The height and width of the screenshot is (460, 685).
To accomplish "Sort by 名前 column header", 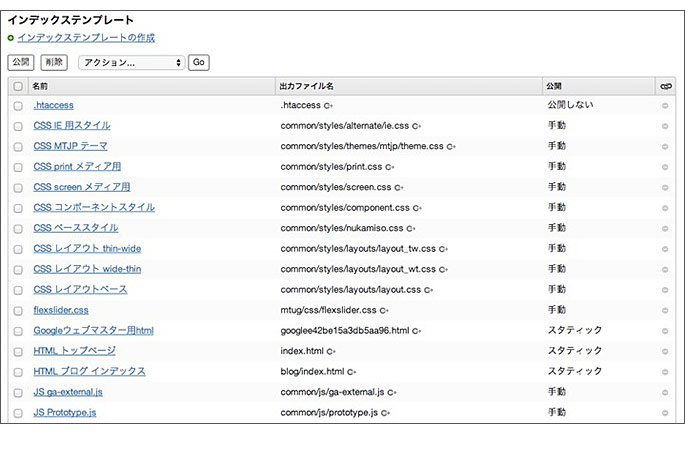I will (x=40, y=86).
